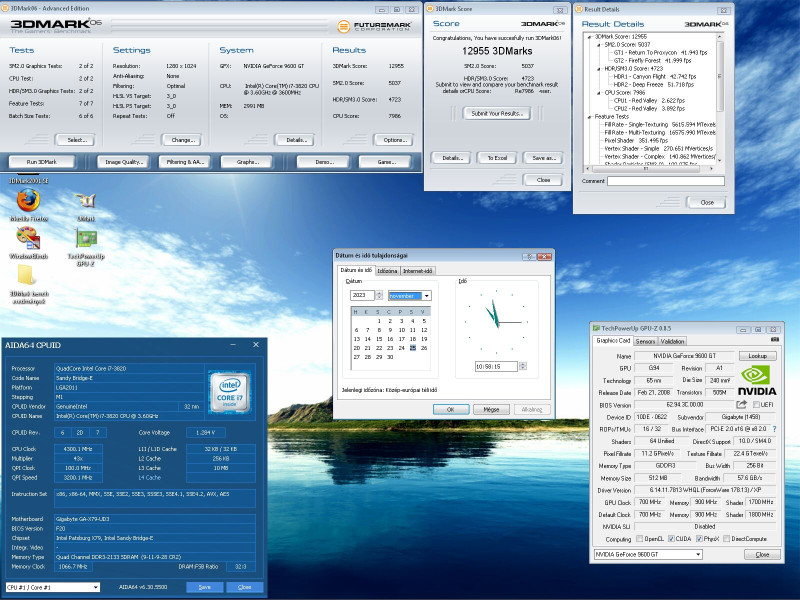This screenshot has width=800, height=600.
Task: Click the Details... button under System
Action: [x=294, y=140]
